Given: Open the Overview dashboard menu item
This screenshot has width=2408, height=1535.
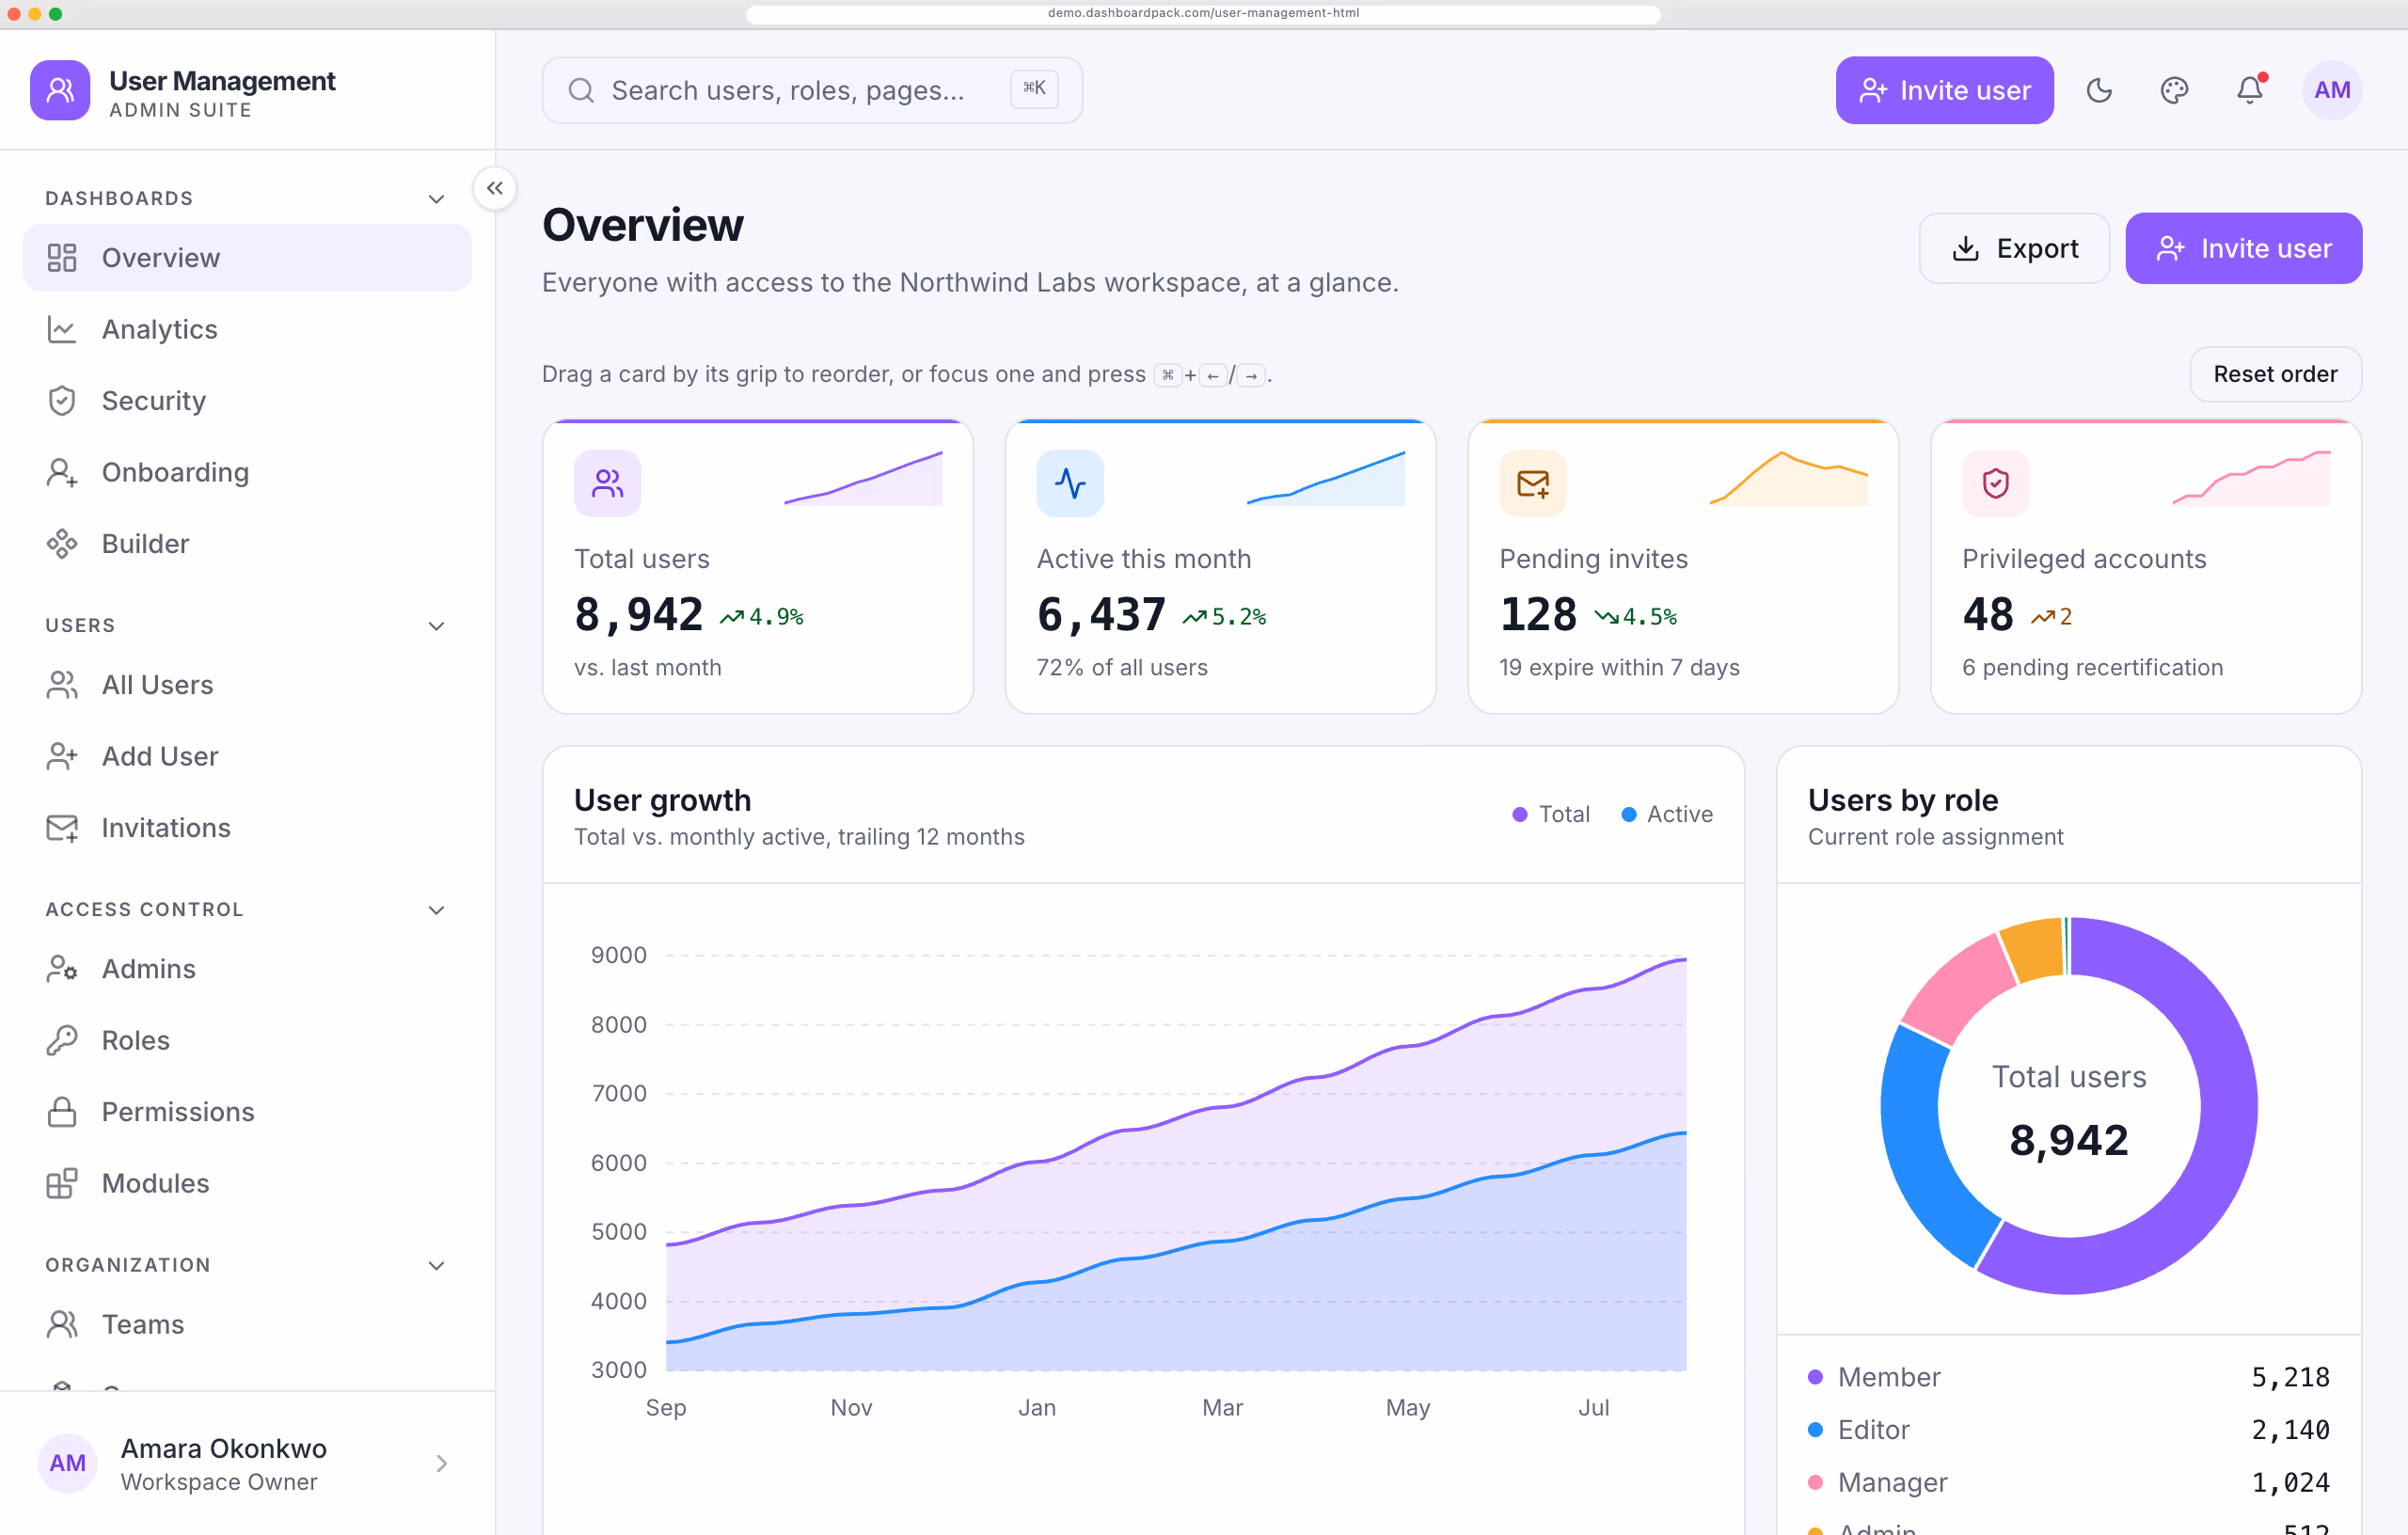Looking at the screenshot, I should [x=247, y=258].
